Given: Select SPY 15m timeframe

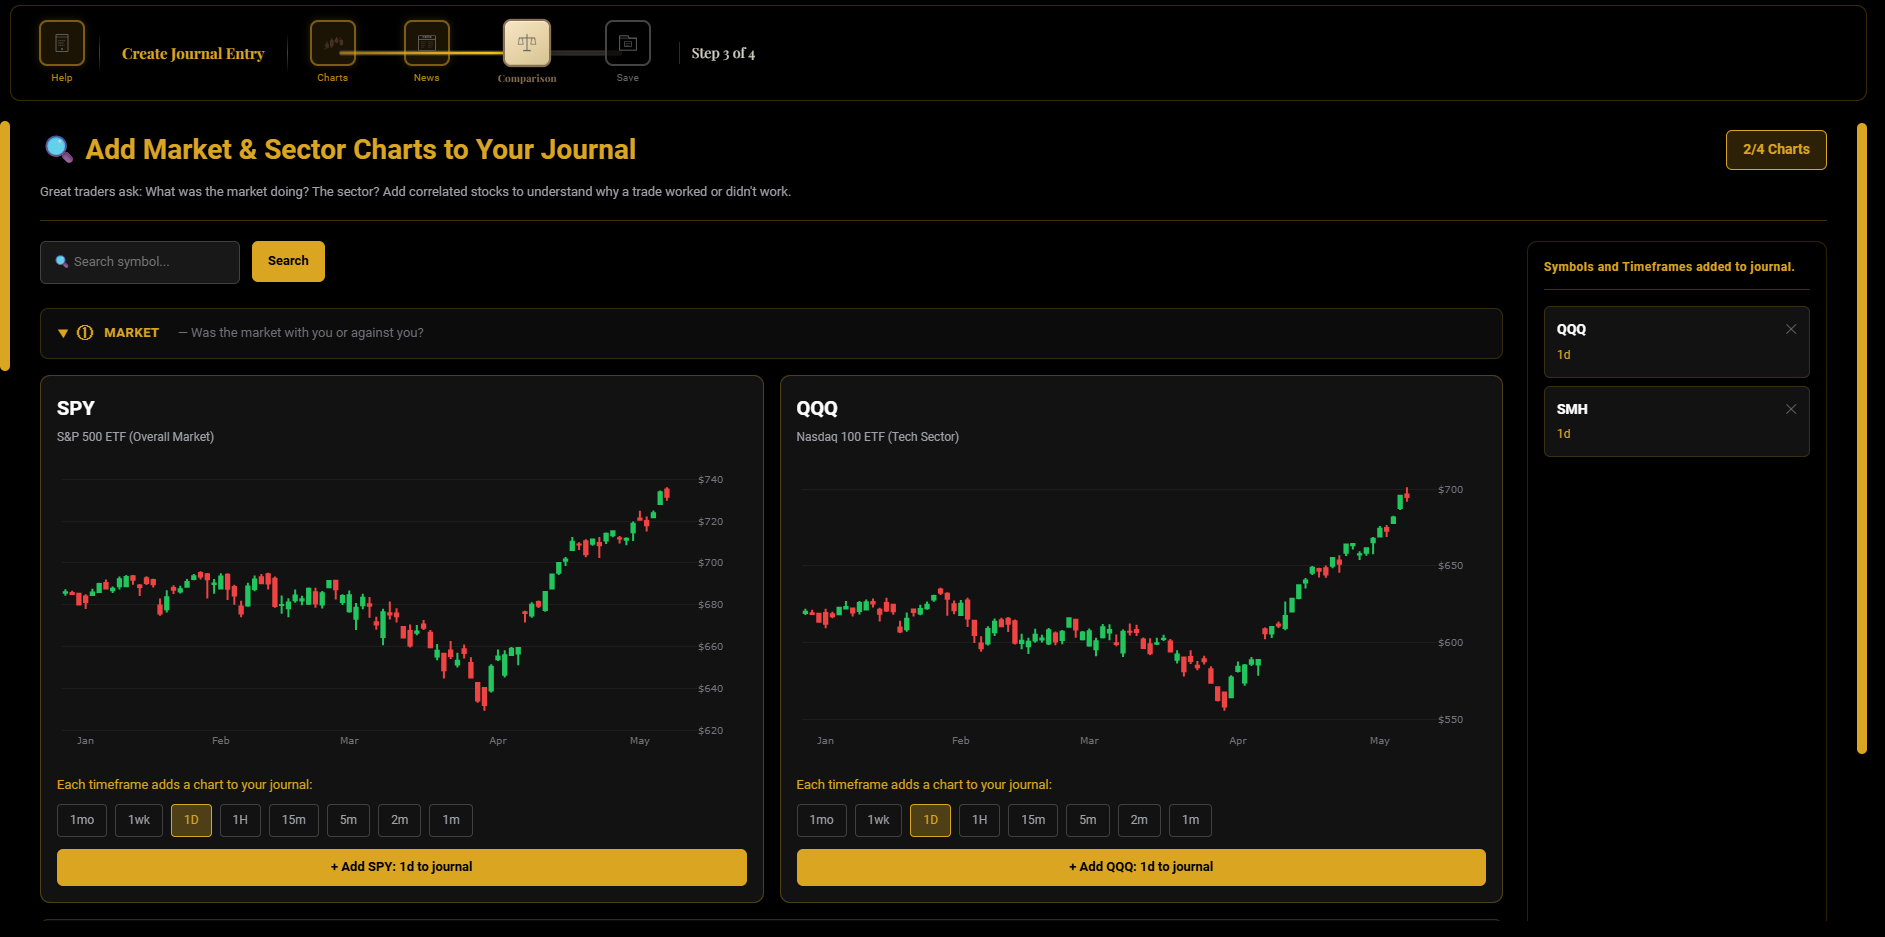Looking at the screenshot, I should point(294,820).
